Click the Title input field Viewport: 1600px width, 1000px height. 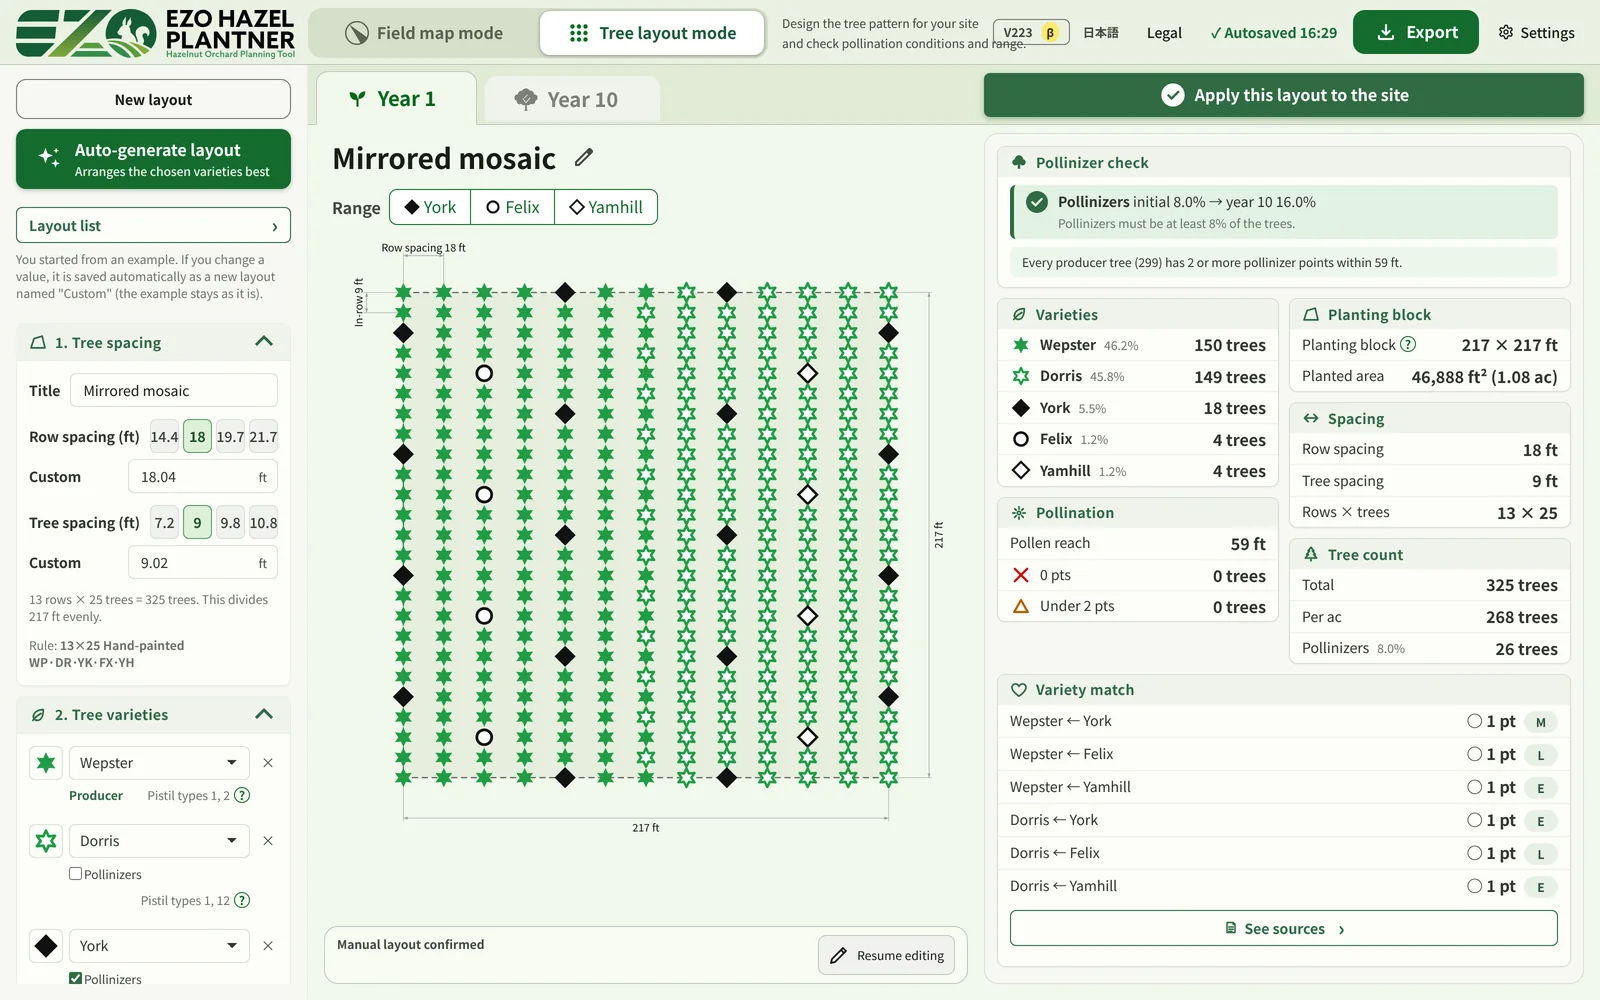[174, 390]
